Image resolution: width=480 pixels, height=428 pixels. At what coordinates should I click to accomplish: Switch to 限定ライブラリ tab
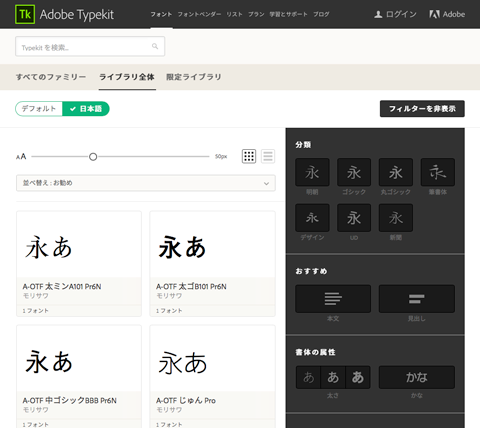pos(194,77)
